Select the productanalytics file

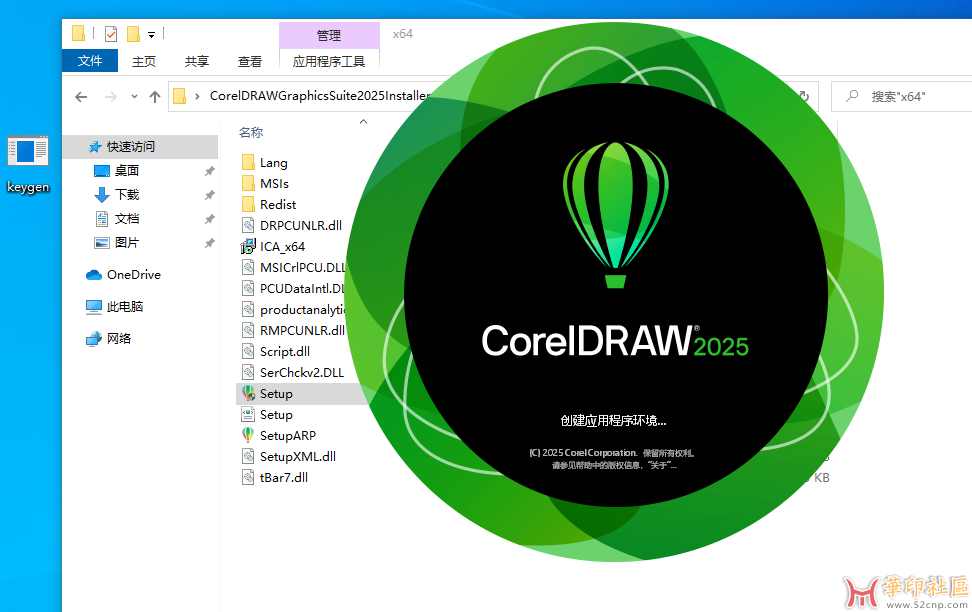click(303, 310)
